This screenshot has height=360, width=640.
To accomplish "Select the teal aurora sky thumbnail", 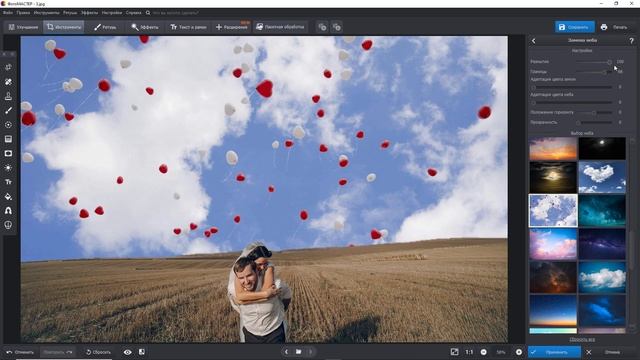I will pyautogui.click(x=602, y=210).
